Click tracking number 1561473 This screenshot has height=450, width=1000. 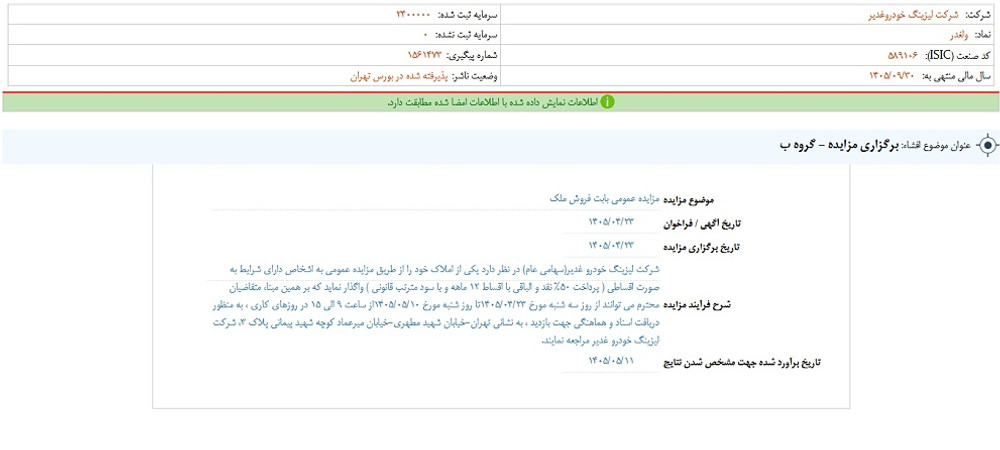424,55
